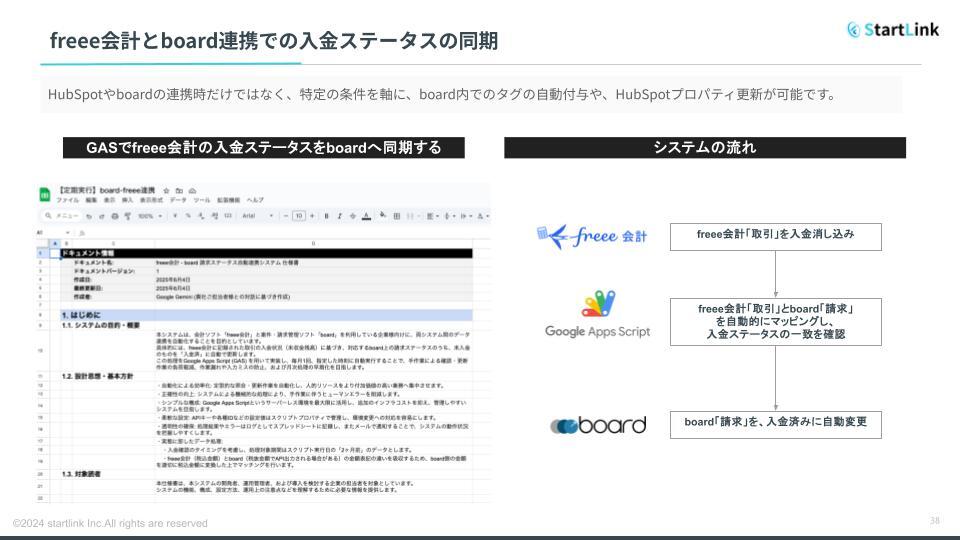
Task: Print the spreadsheet using the printer icon
Action: click(x=114, y=216)
